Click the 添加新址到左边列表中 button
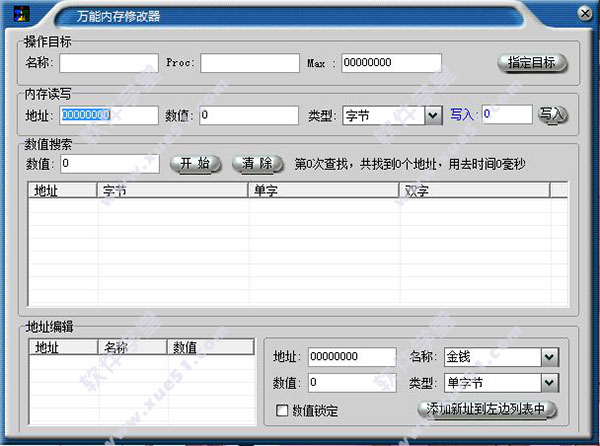 (486, 409)
